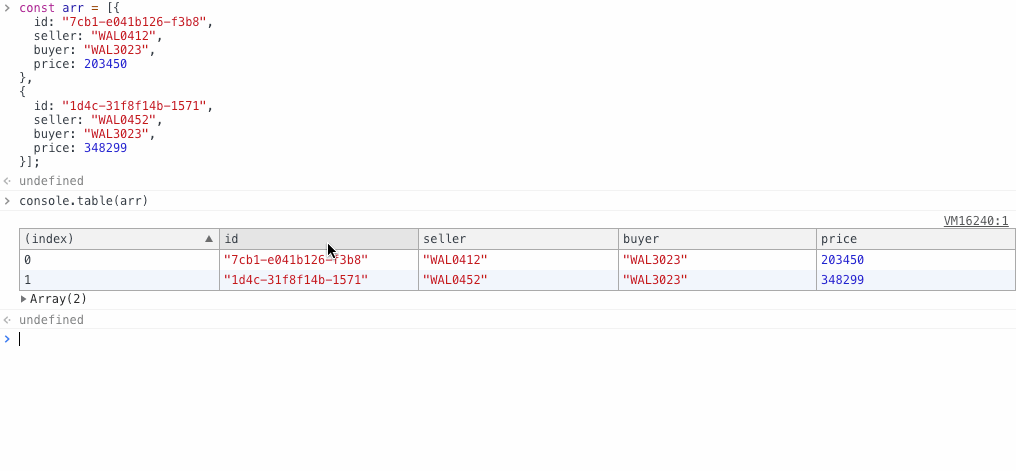Sort table by the (index) column arrow
The height and width of the screenshot is (471, 1016).
pyautogui.click(x=209, y=239)
